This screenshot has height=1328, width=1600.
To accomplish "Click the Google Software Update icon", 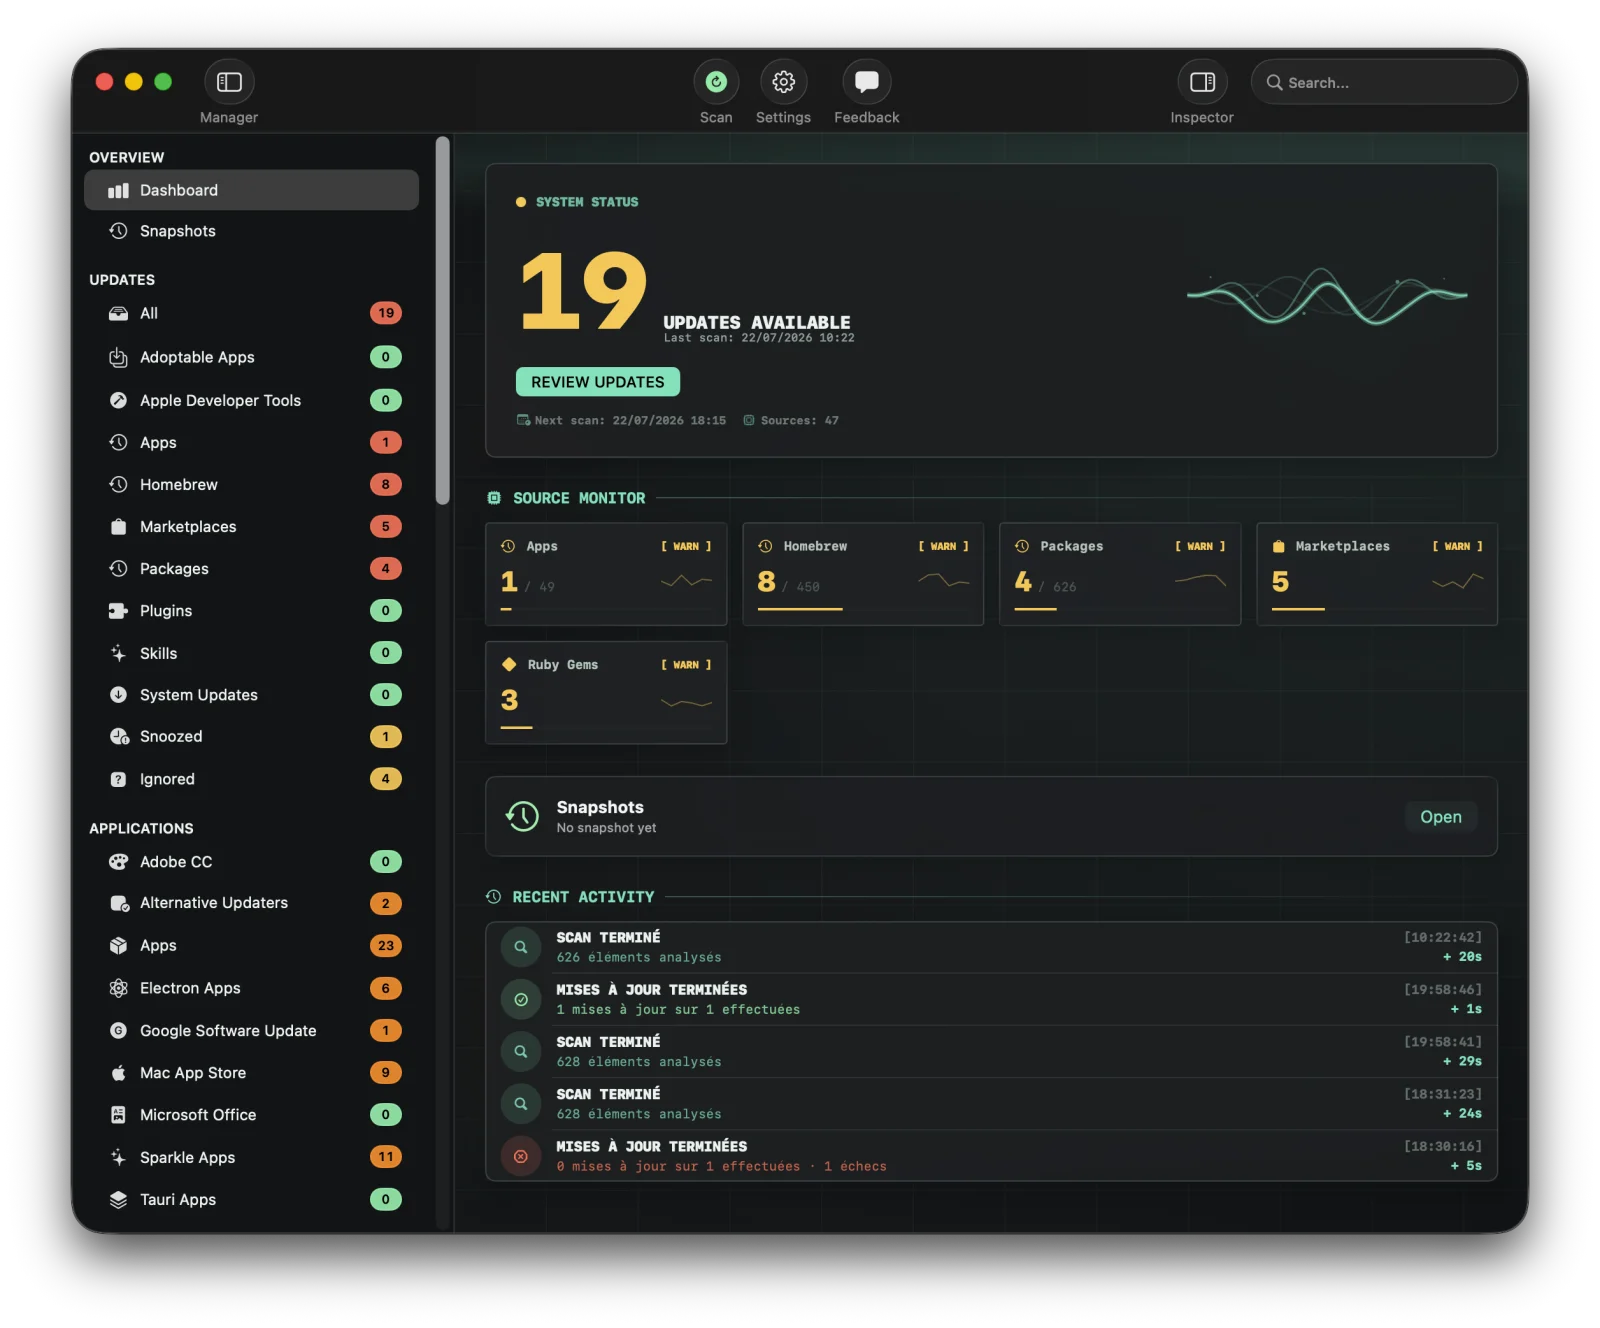I will point(118,1030).
